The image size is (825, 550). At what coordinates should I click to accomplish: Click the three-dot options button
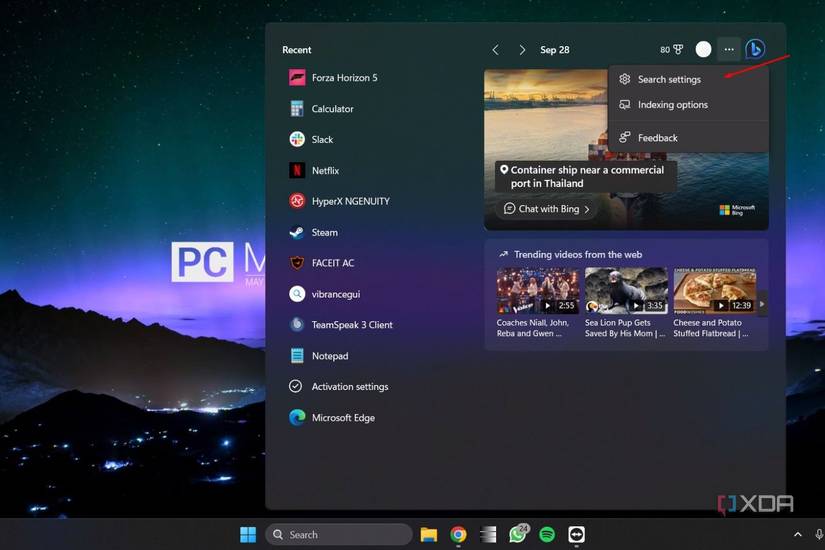click(x=729, y=49)
